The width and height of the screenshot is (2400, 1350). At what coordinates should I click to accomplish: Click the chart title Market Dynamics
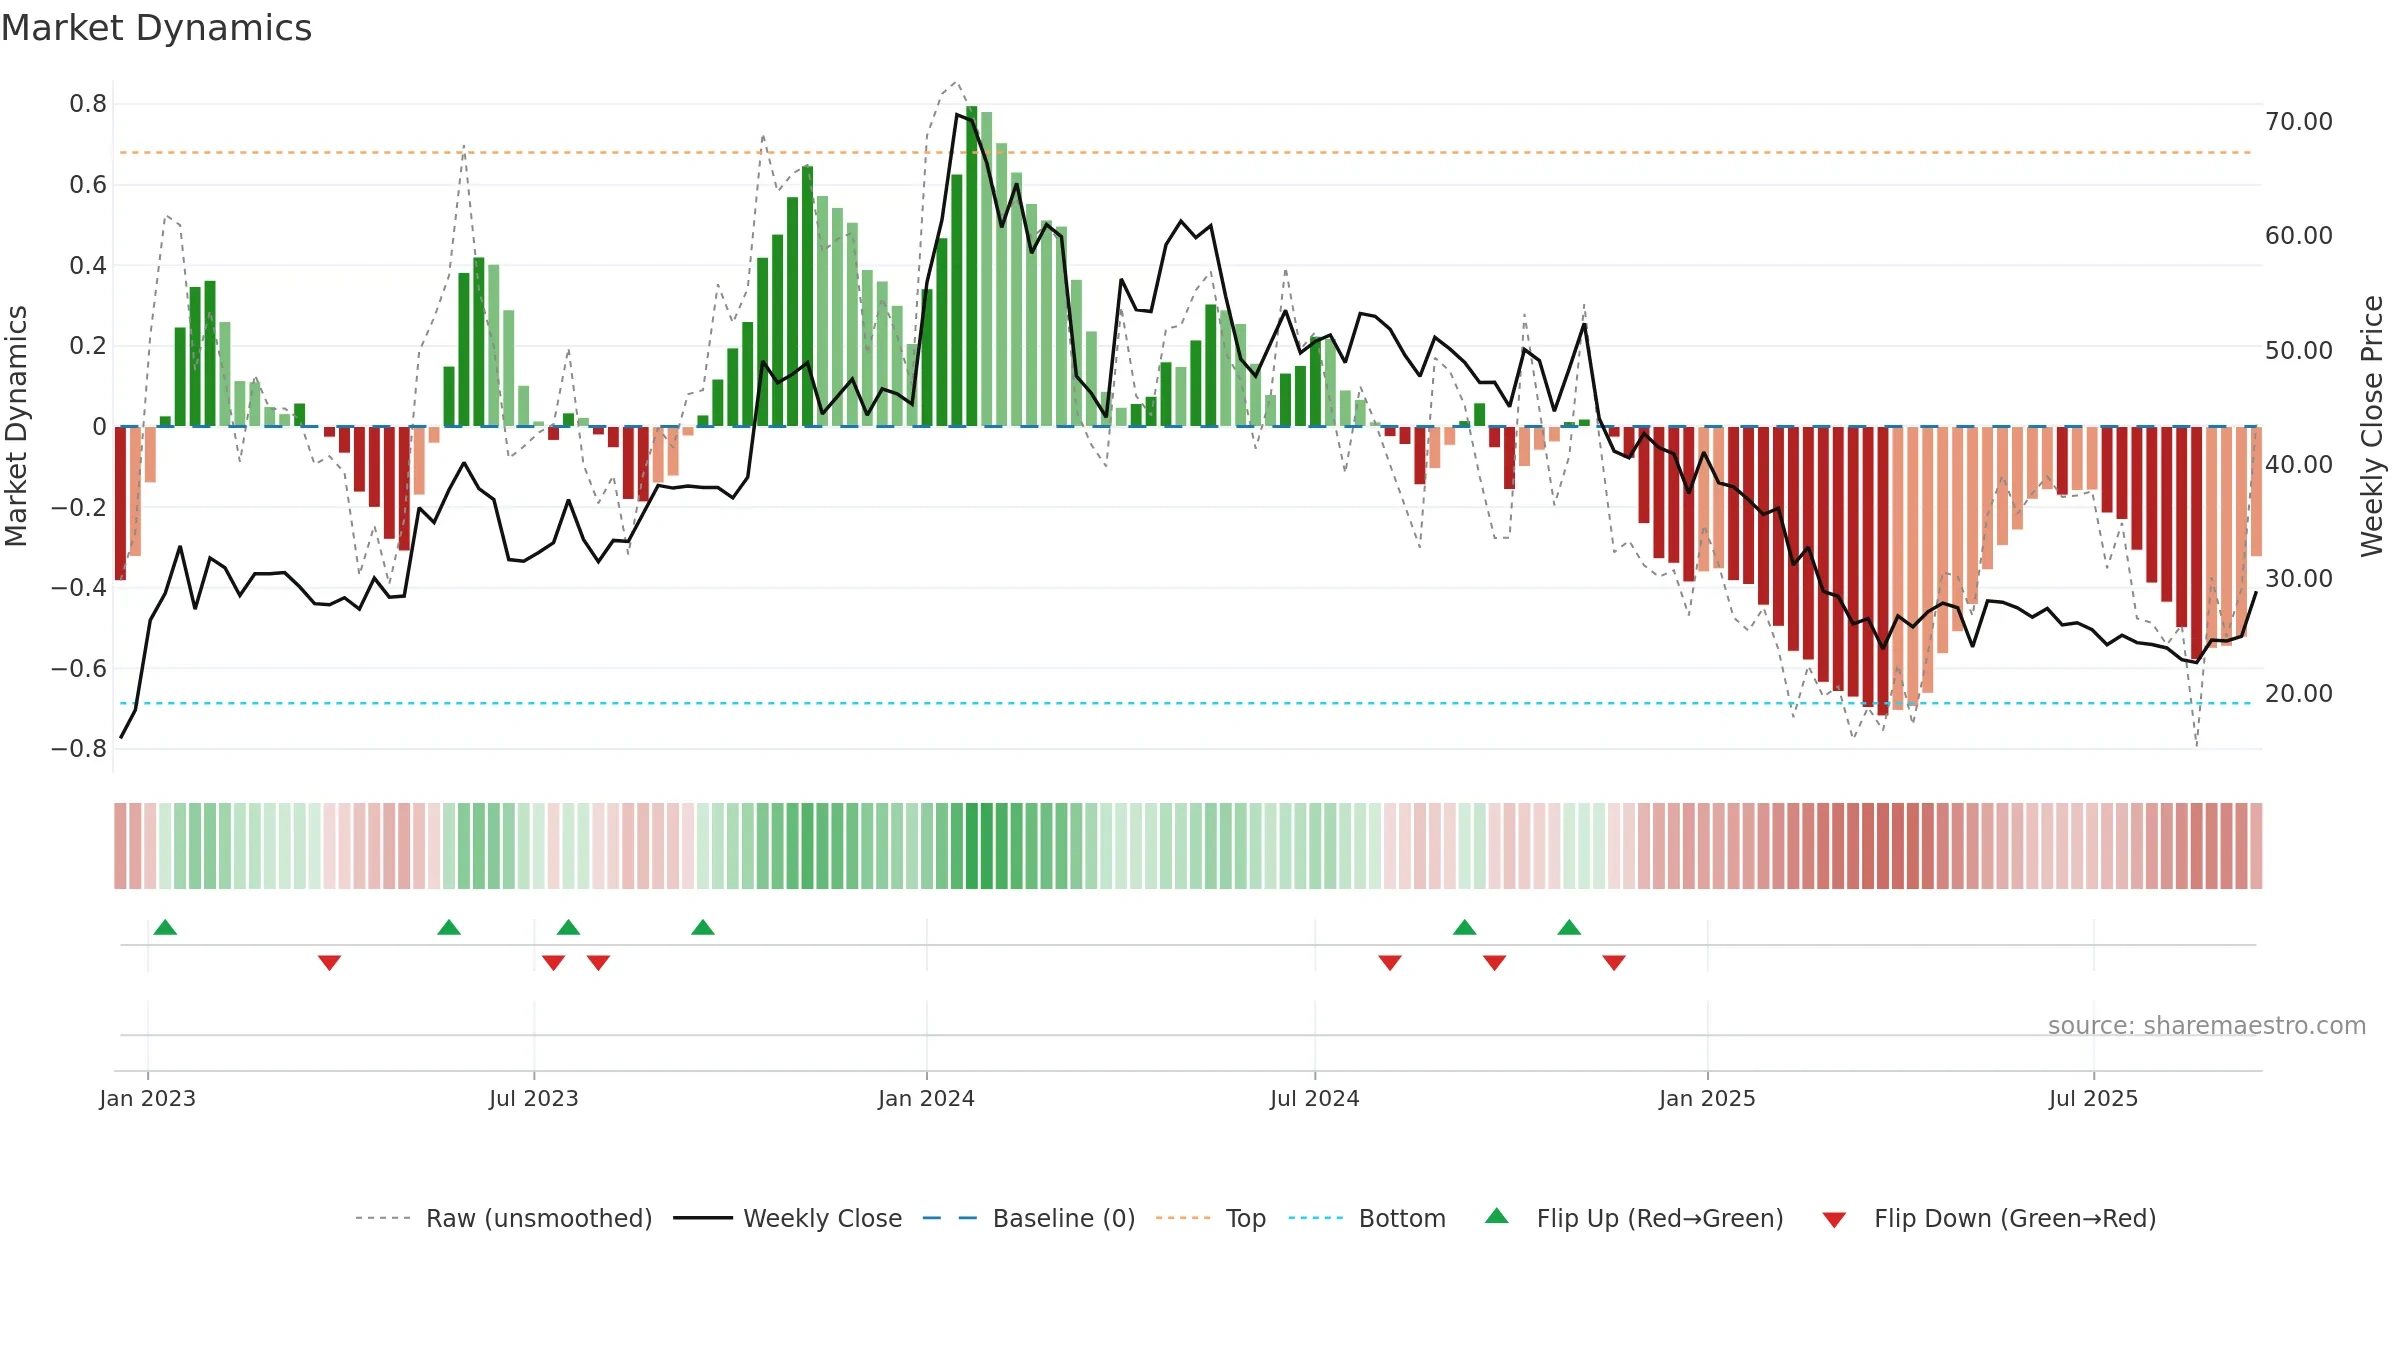[156, 28]
